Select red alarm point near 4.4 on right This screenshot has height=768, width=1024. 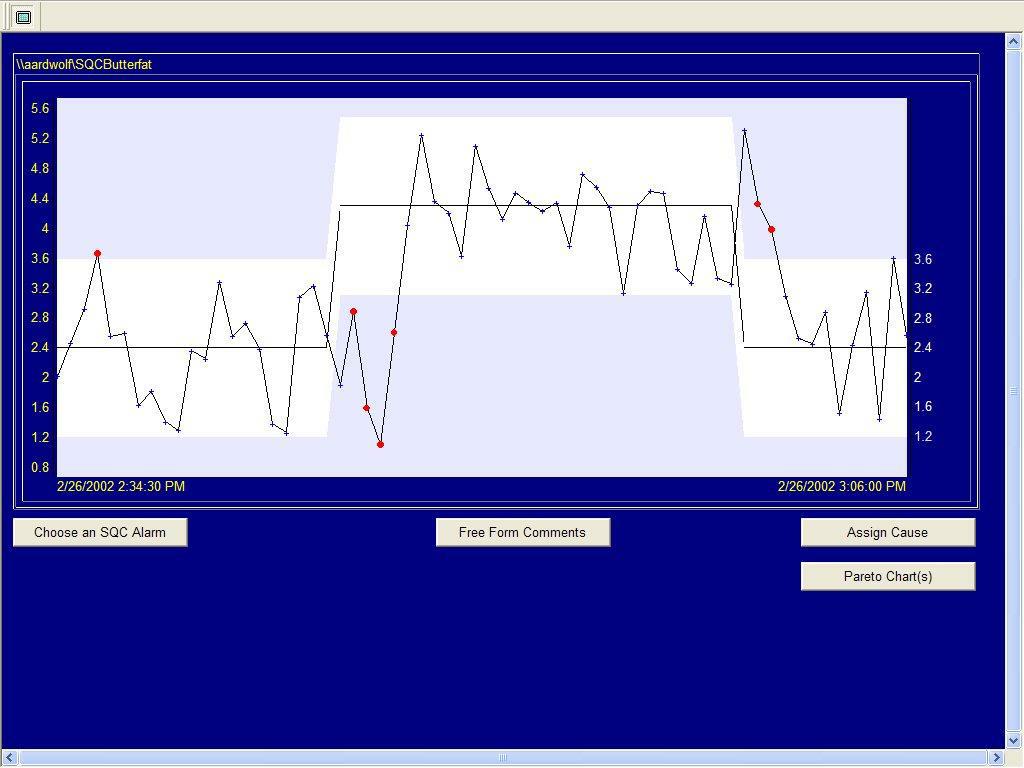758,204
